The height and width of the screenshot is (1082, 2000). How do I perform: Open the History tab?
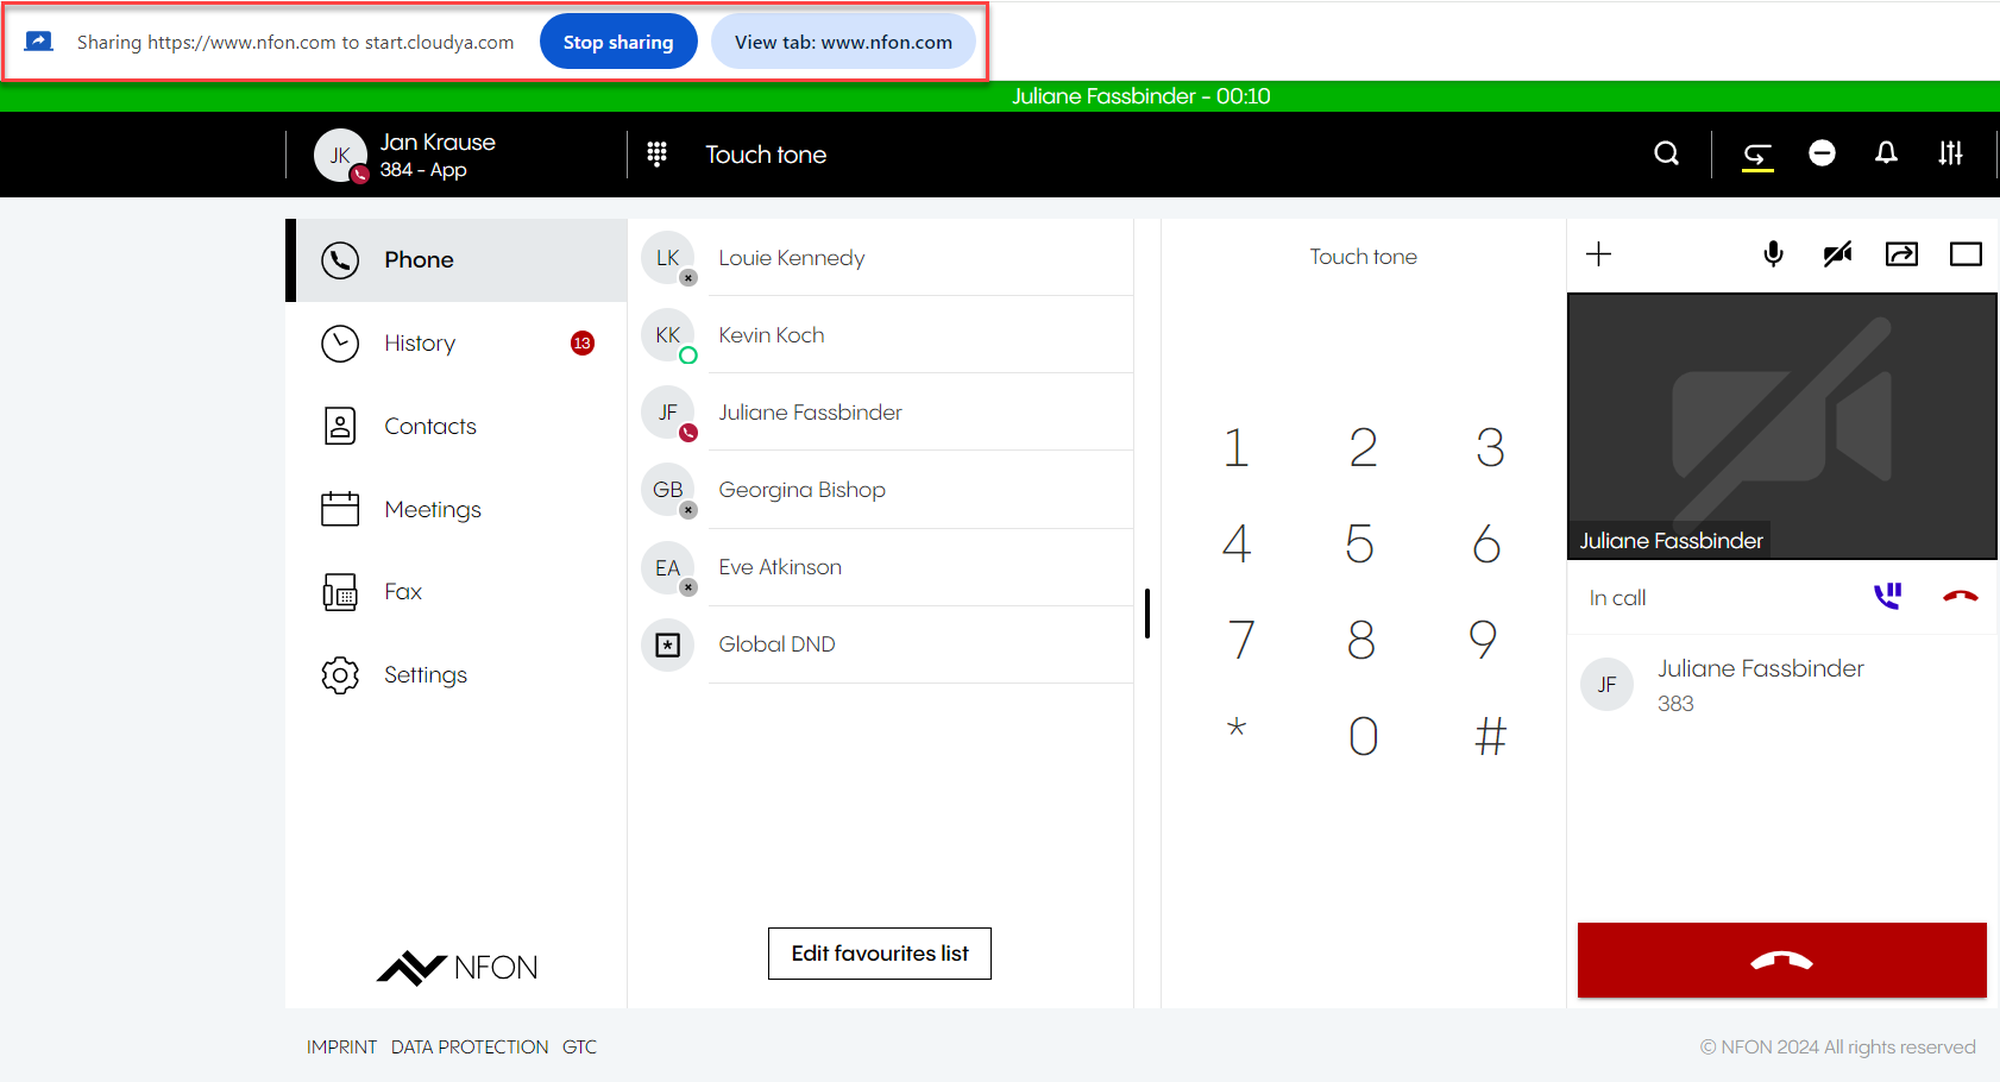[419, 343]
